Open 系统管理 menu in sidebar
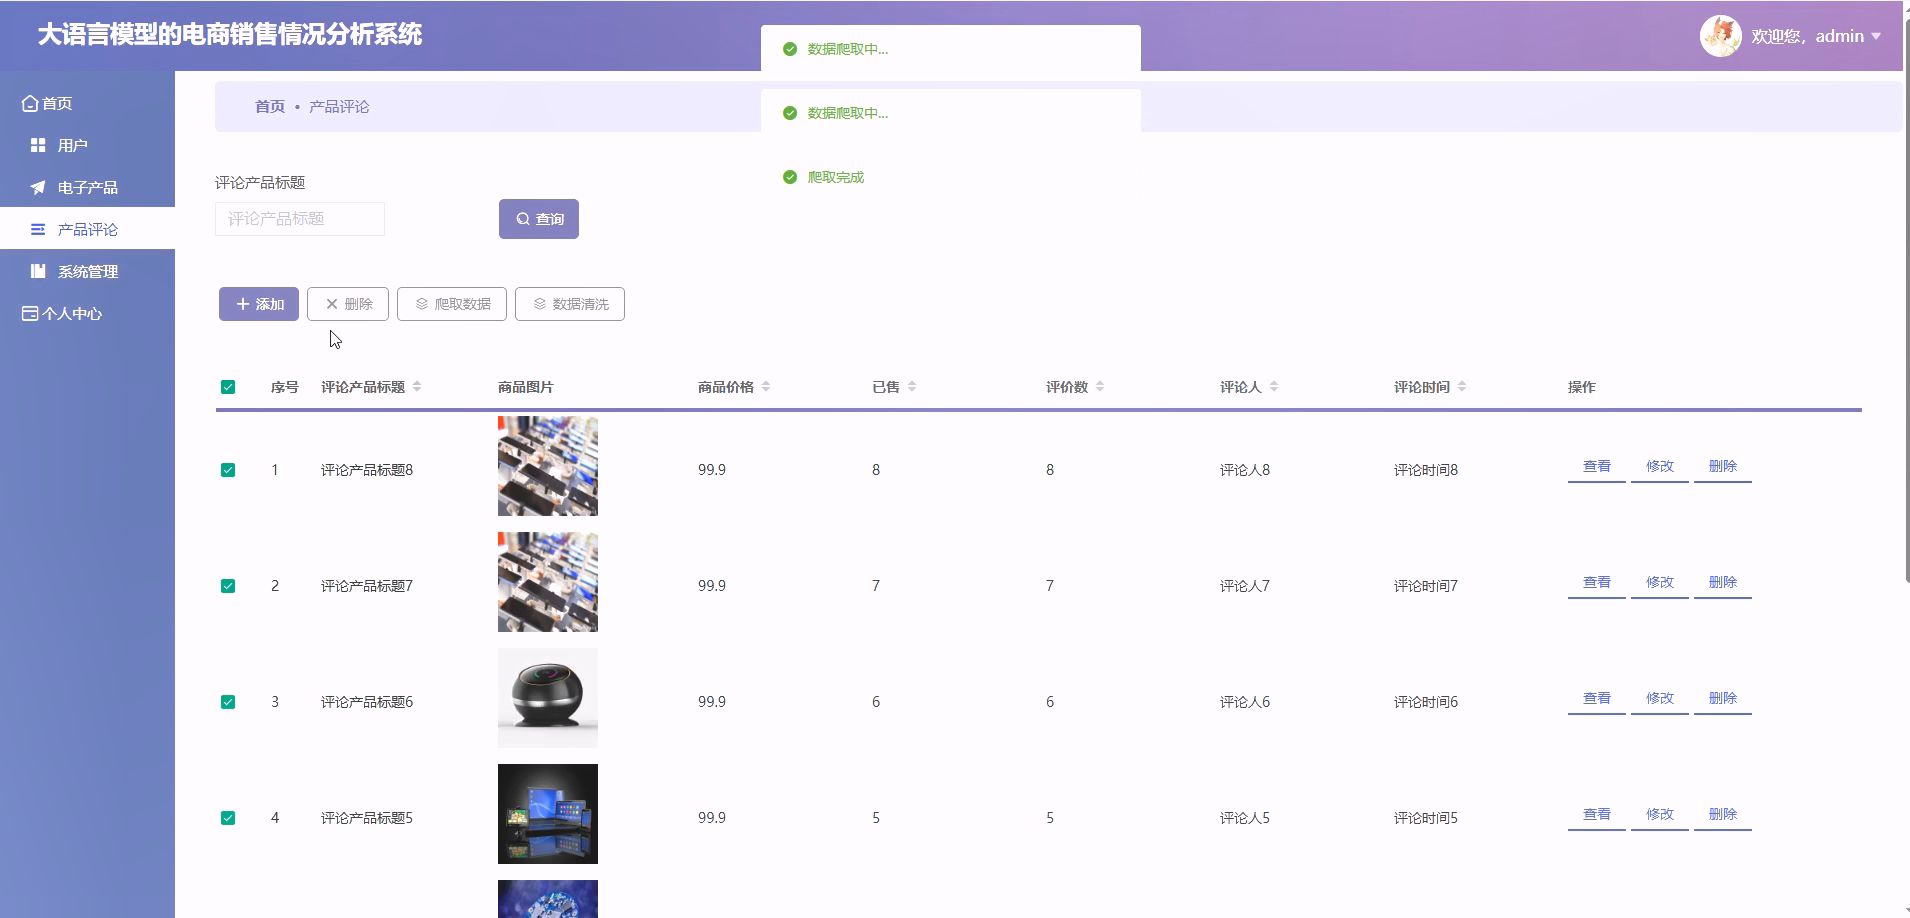This screenshot has width=1910, height=918. click(x=87, y=271)
